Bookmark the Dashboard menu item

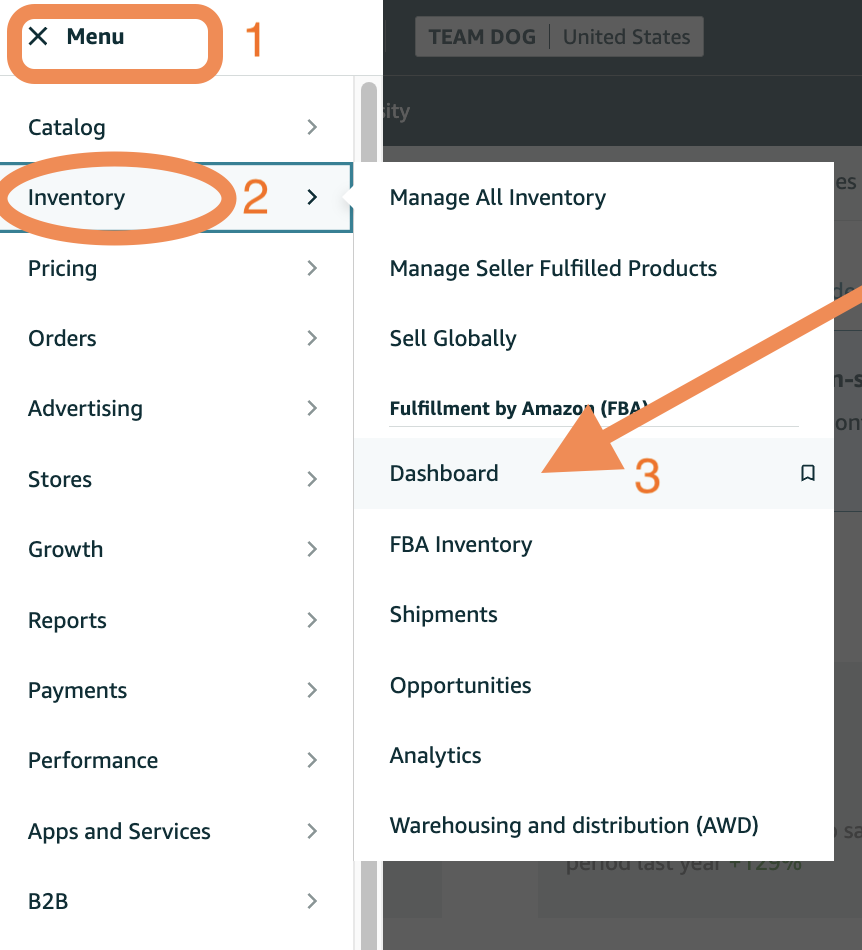[x=808, y=473]
